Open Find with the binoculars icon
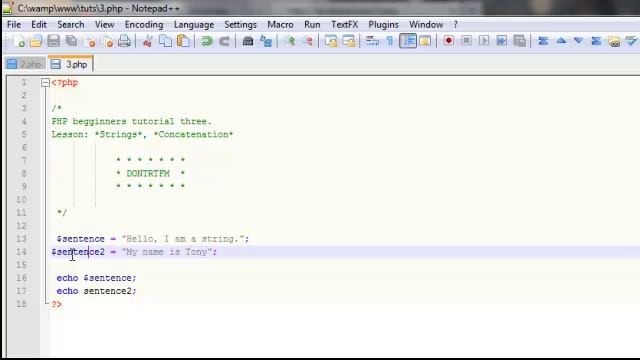Image resolution: width=640 pixels, height=360 pixels. [x=248, y=41]
